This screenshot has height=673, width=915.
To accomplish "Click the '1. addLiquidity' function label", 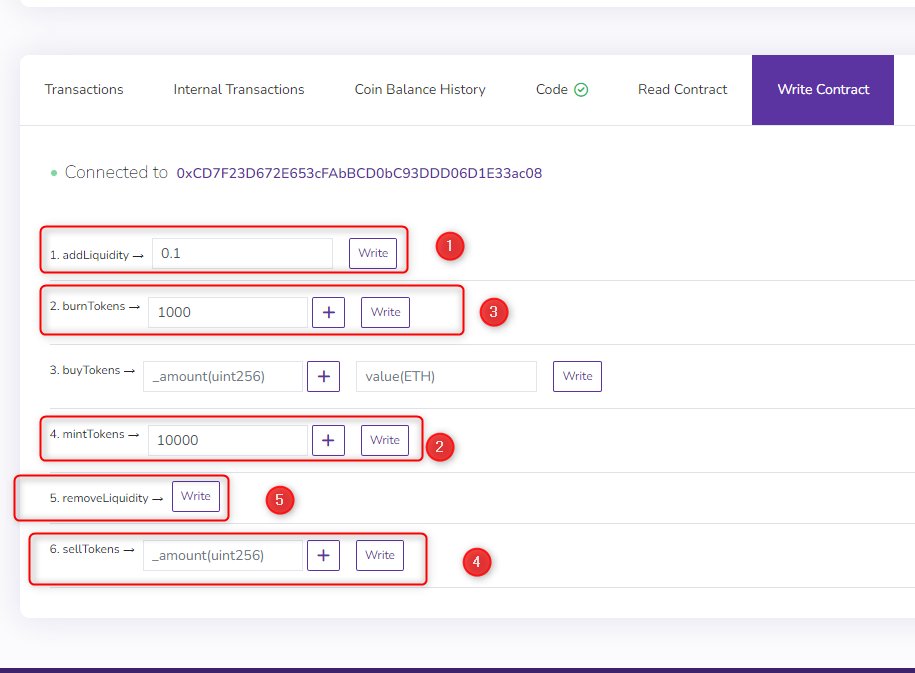I will (x=89, y=255).
